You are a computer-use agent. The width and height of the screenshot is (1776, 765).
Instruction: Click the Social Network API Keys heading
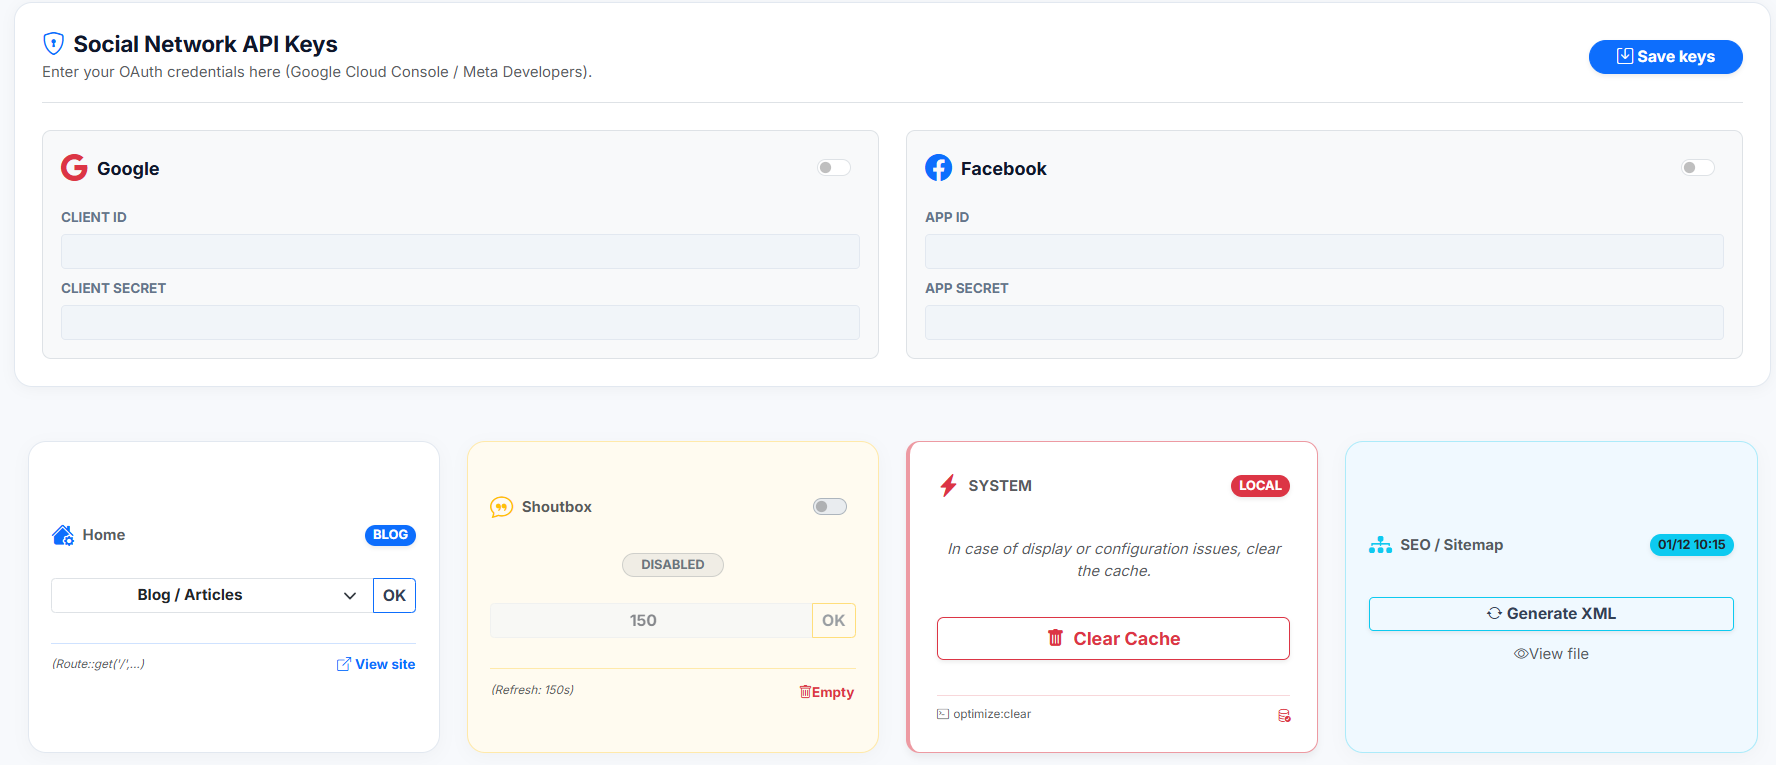point(206,44)
